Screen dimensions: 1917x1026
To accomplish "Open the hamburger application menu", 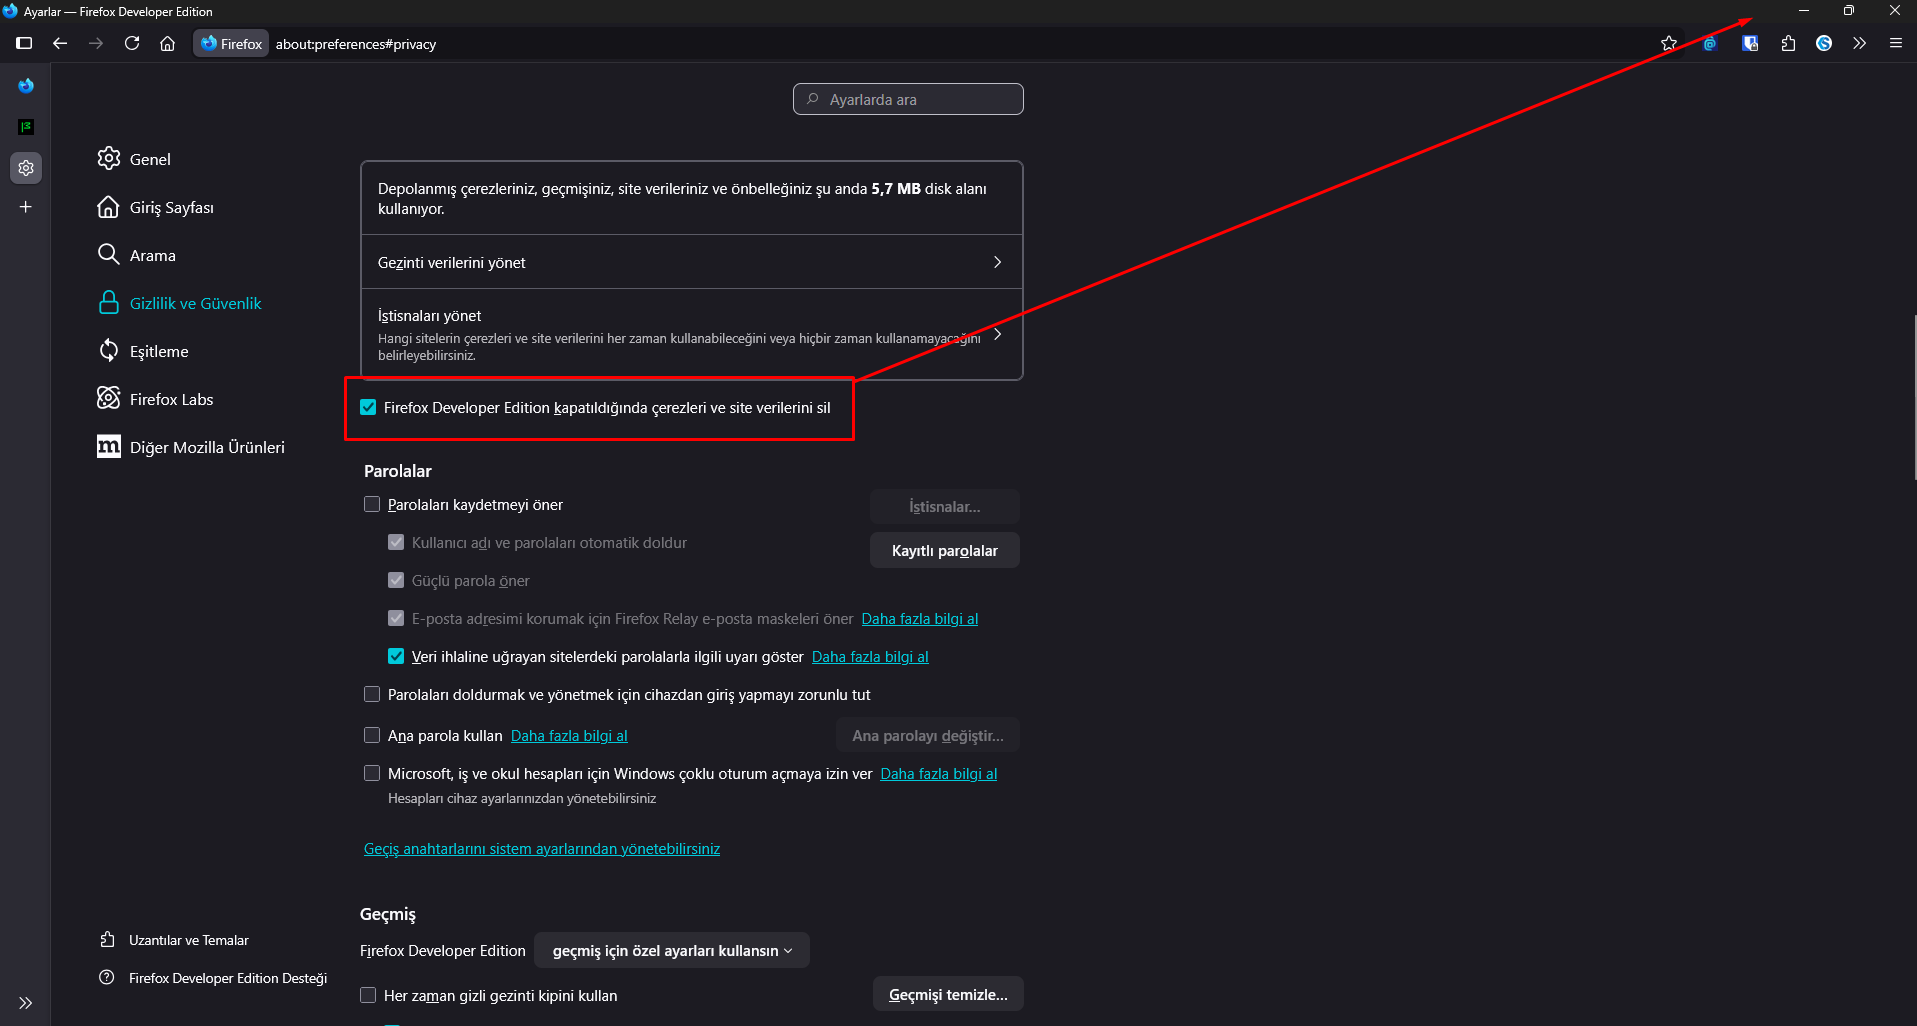I will tap(1895, 43).
